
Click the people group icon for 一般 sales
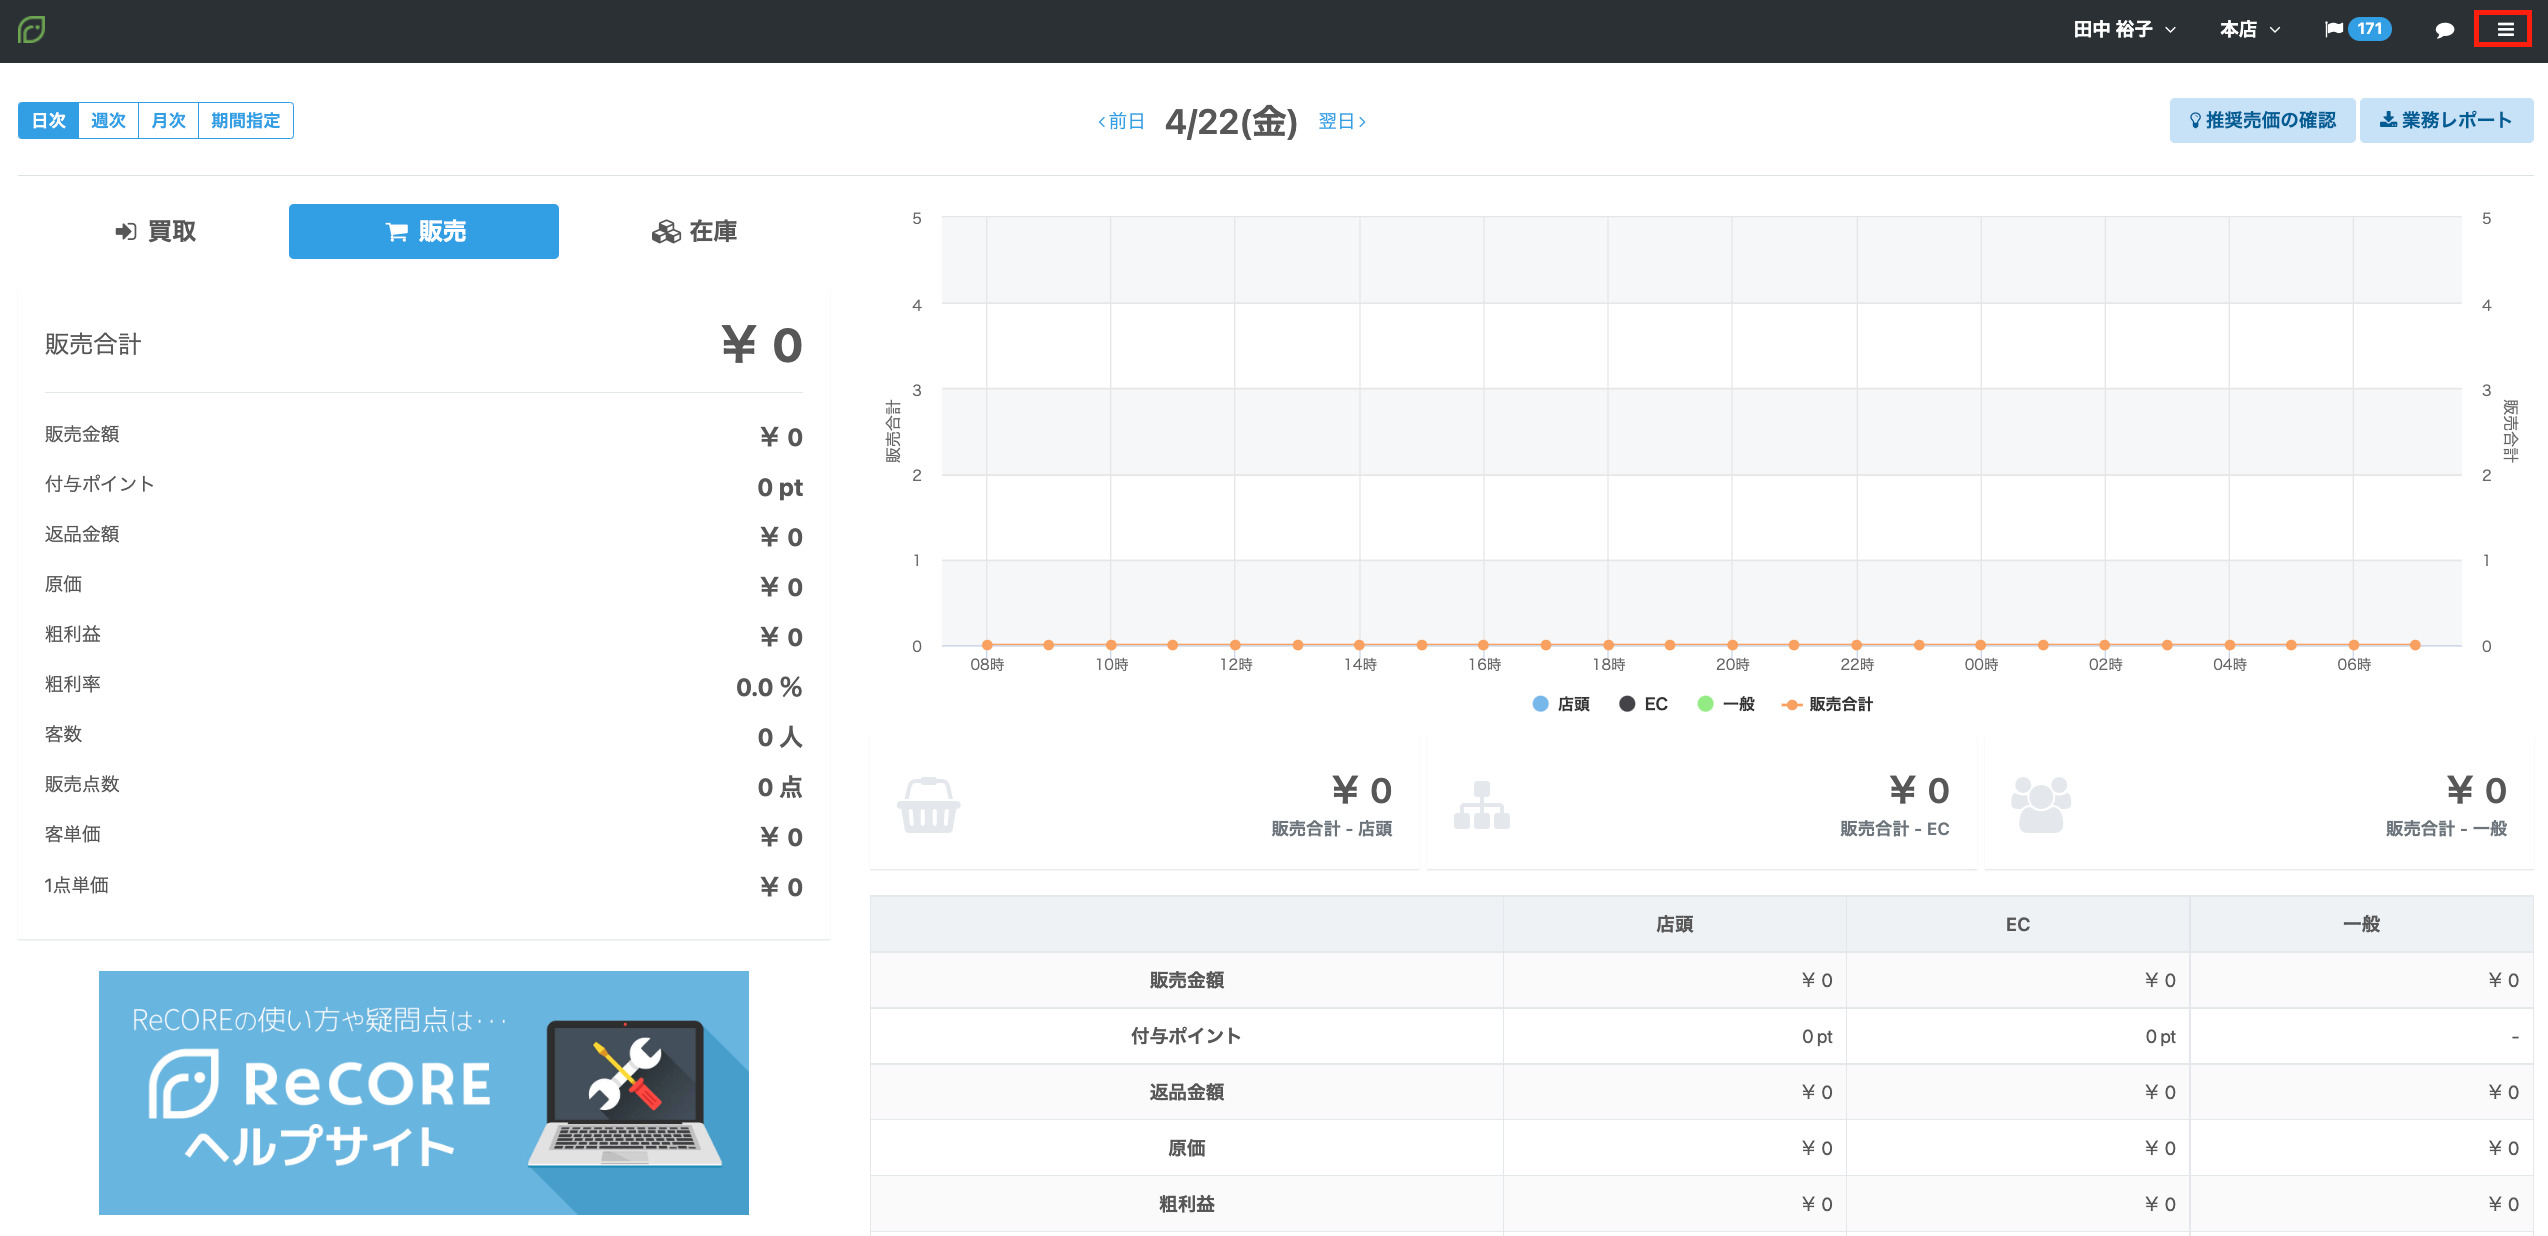(x=2041, y=804)
